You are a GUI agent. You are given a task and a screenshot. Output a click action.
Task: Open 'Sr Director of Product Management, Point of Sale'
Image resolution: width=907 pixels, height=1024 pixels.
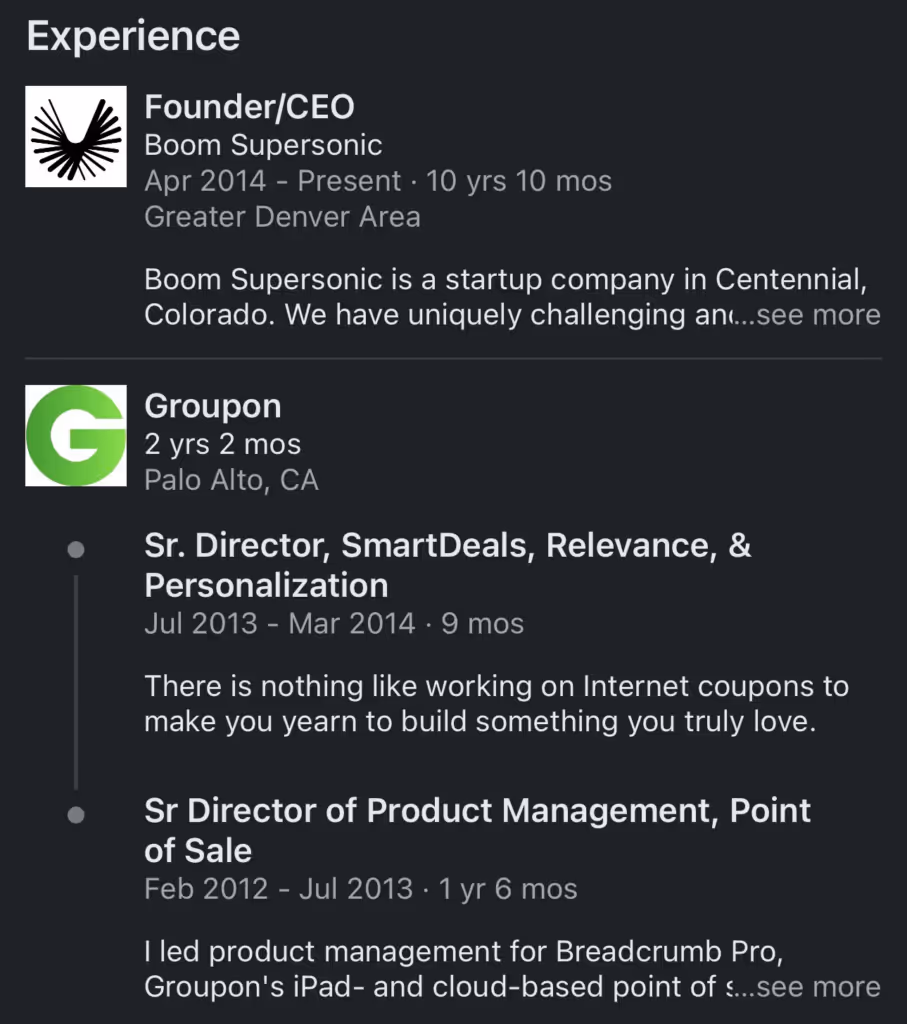(x=478, y=830)
